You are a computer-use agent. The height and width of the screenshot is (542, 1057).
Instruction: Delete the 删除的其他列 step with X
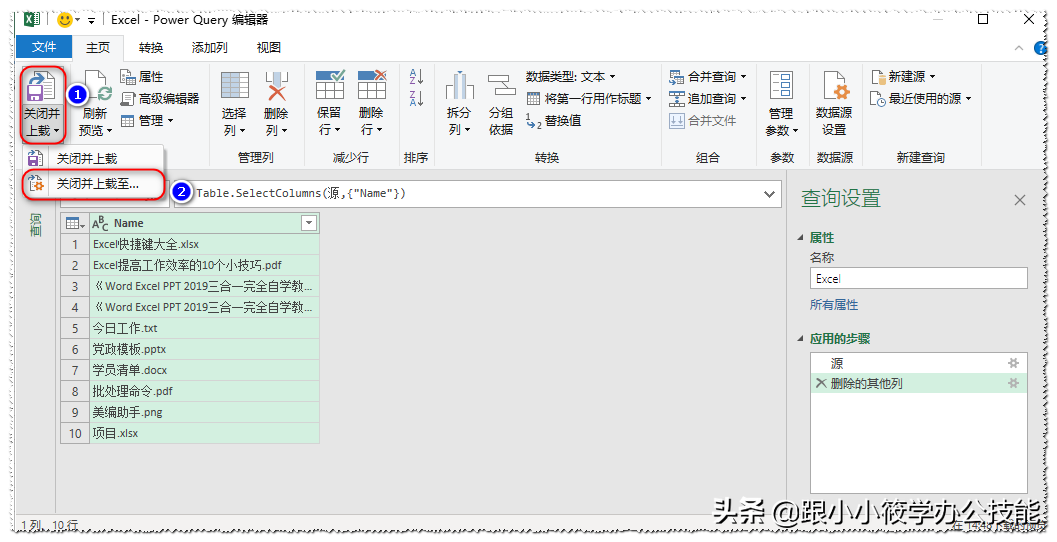[820, 384]
